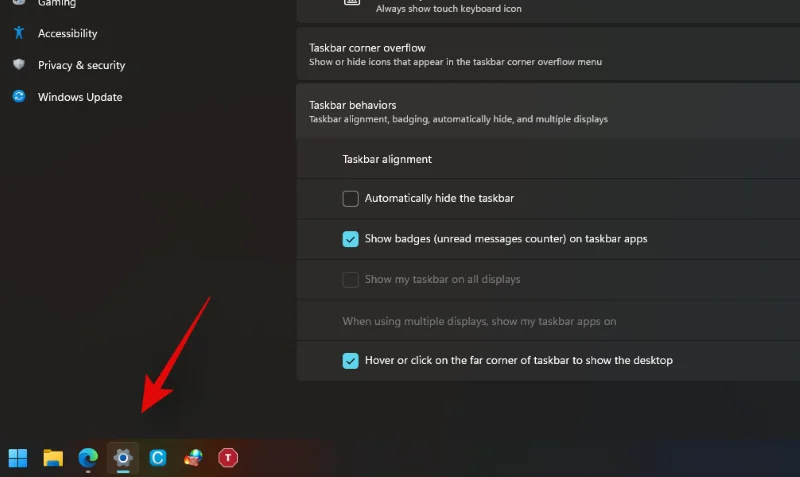
Task: Uncheck Show badges on taskbar apps
Action: tap(351, 239)
